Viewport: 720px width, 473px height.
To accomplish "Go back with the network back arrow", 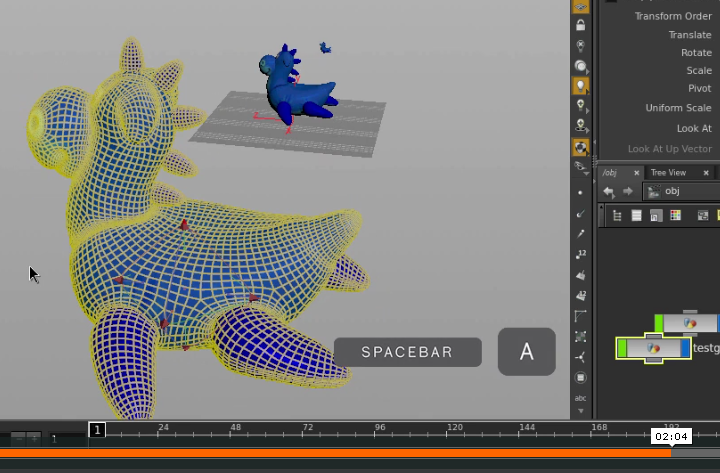I will [x=609, y=191].
